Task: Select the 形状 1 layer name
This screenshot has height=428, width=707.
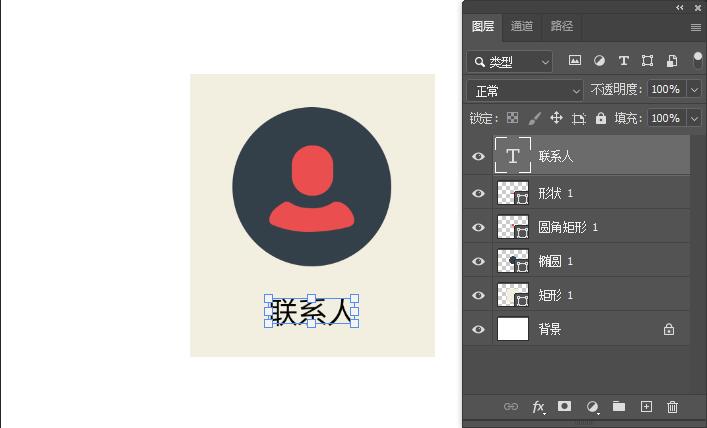Action: coord(556,193)
